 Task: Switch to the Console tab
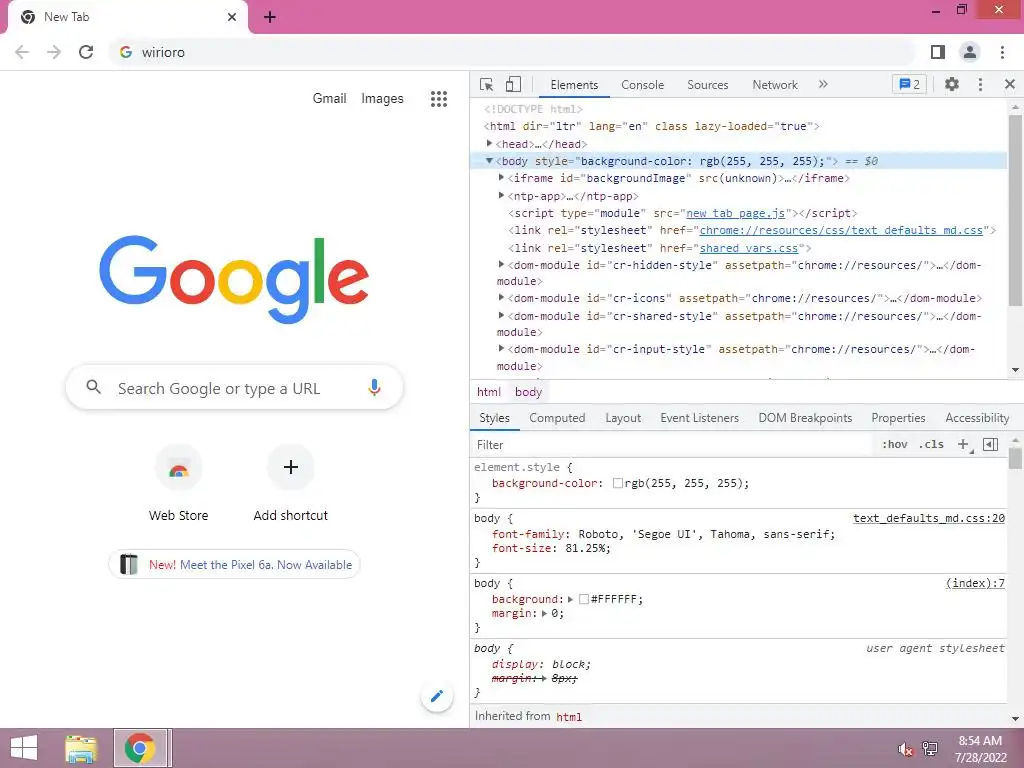point(643,85)
